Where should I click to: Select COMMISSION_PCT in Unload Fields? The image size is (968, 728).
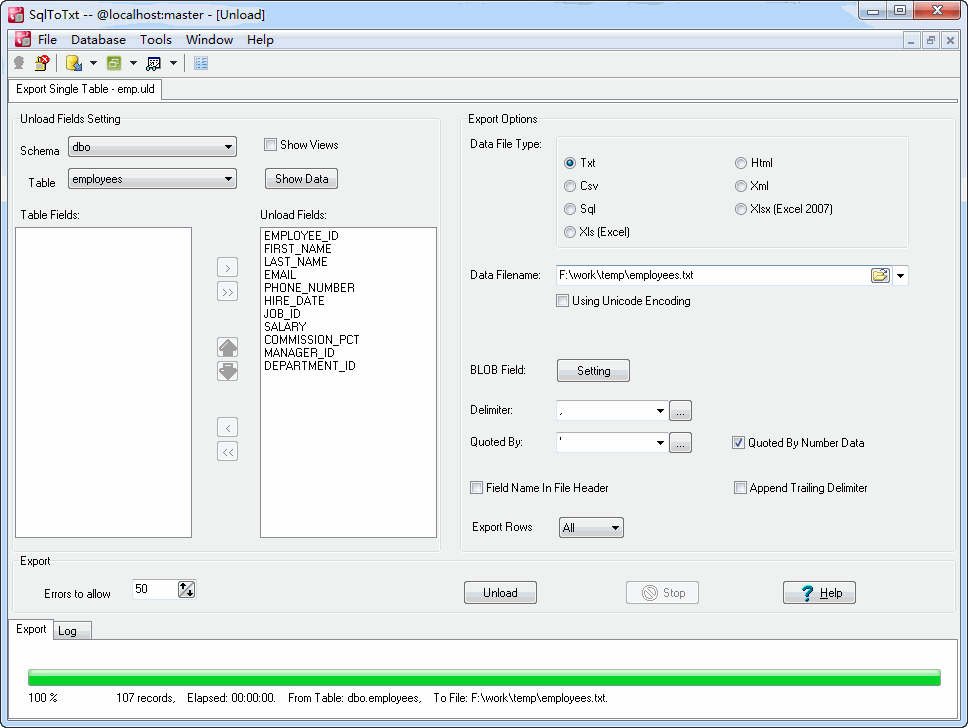pyautogui.click(x=312, y=340)
